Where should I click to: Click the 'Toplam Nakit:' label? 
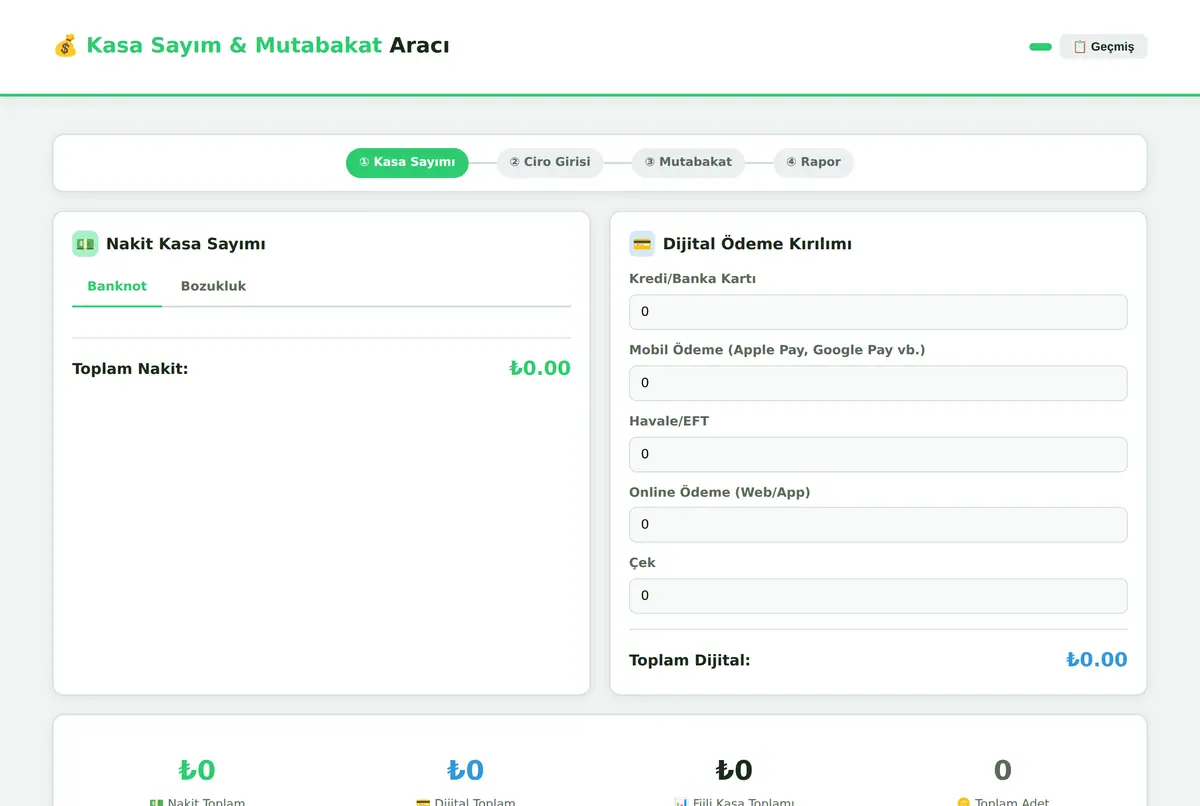(x=130, y=369)
